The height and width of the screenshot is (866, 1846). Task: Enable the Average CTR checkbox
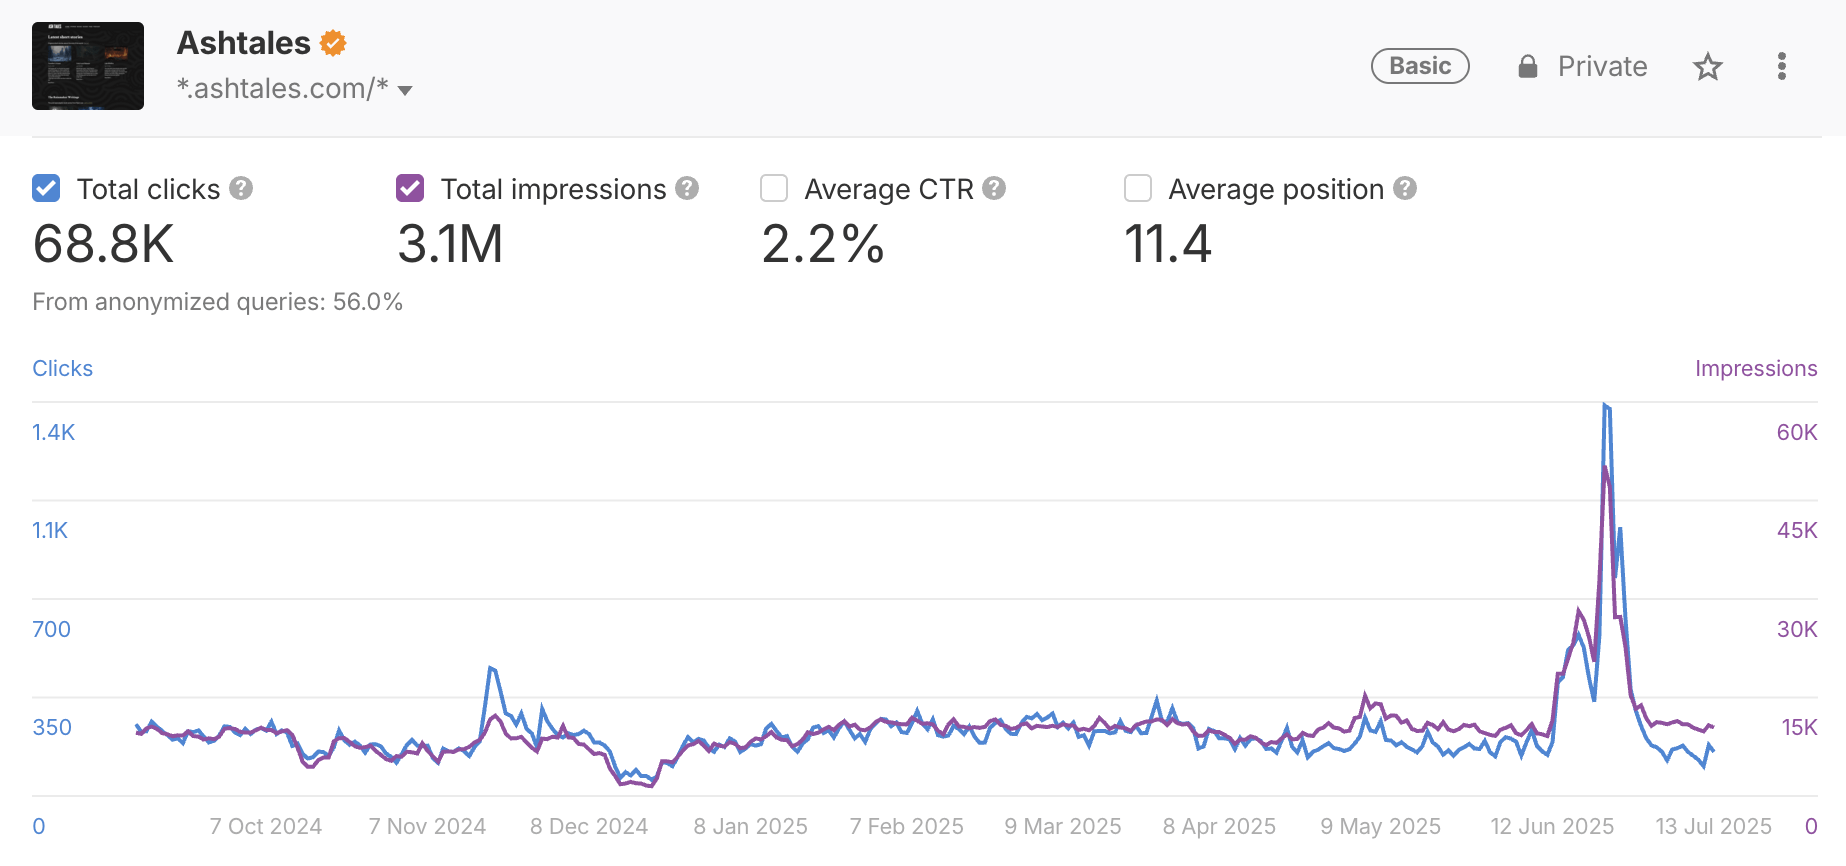(x=774, y=188)
